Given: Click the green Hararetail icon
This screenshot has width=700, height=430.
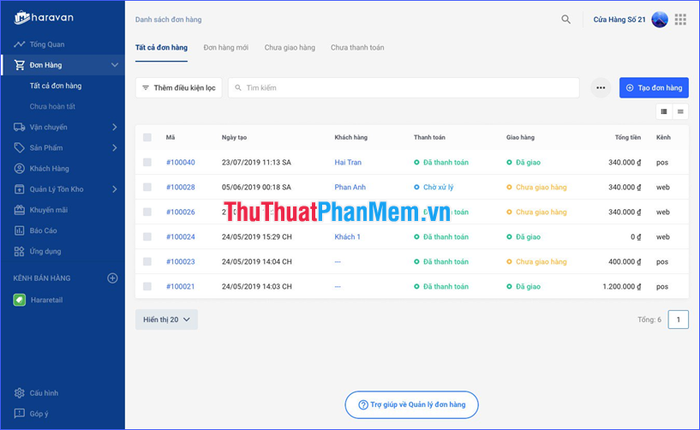Looking at the screenshot, I should [19, 300].
